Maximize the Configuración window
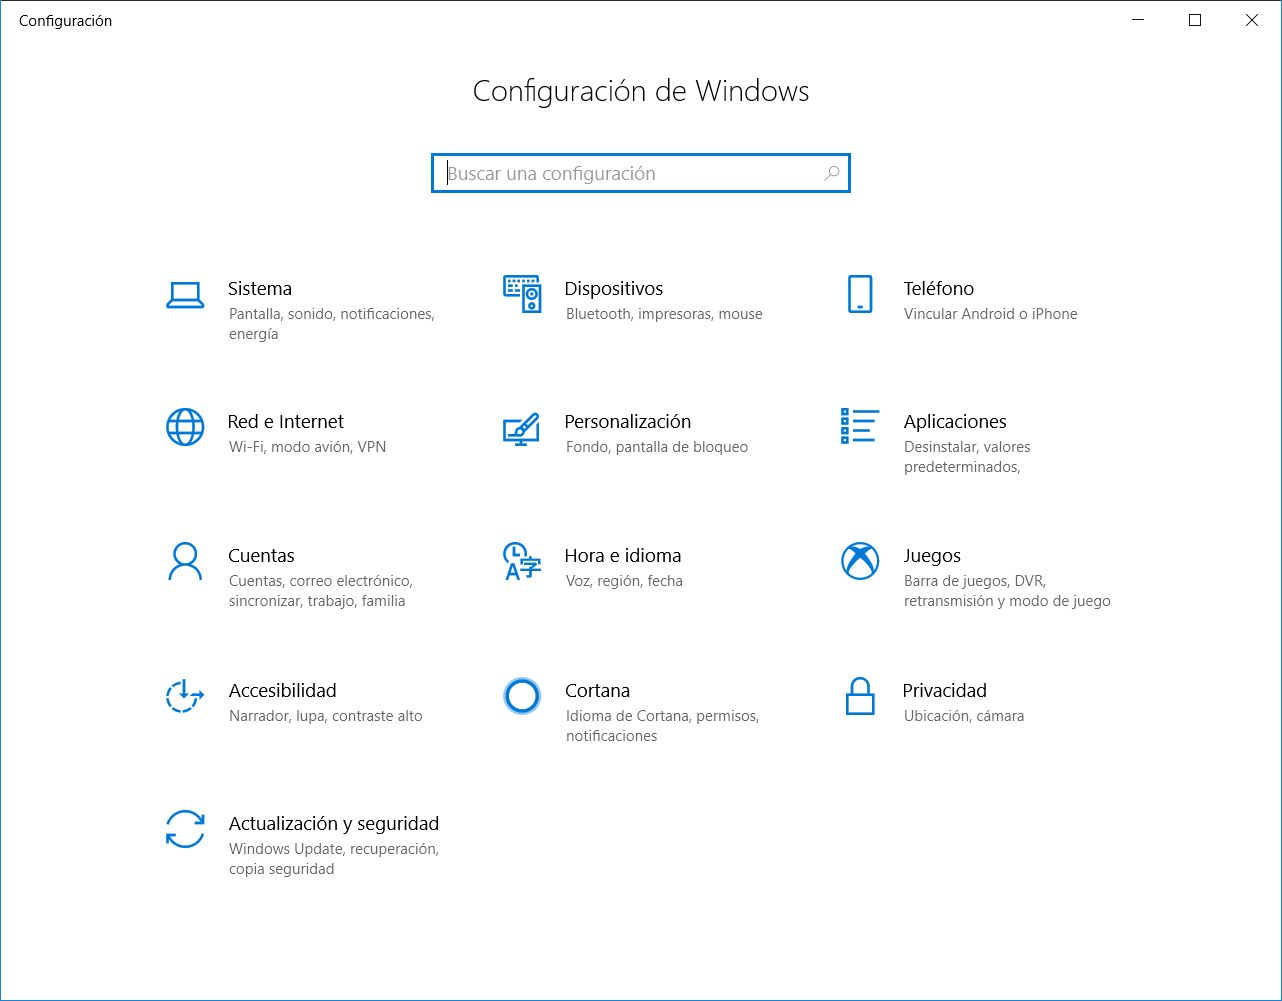Viewport: 1282px width, 1001px height. pos(1195,20)
